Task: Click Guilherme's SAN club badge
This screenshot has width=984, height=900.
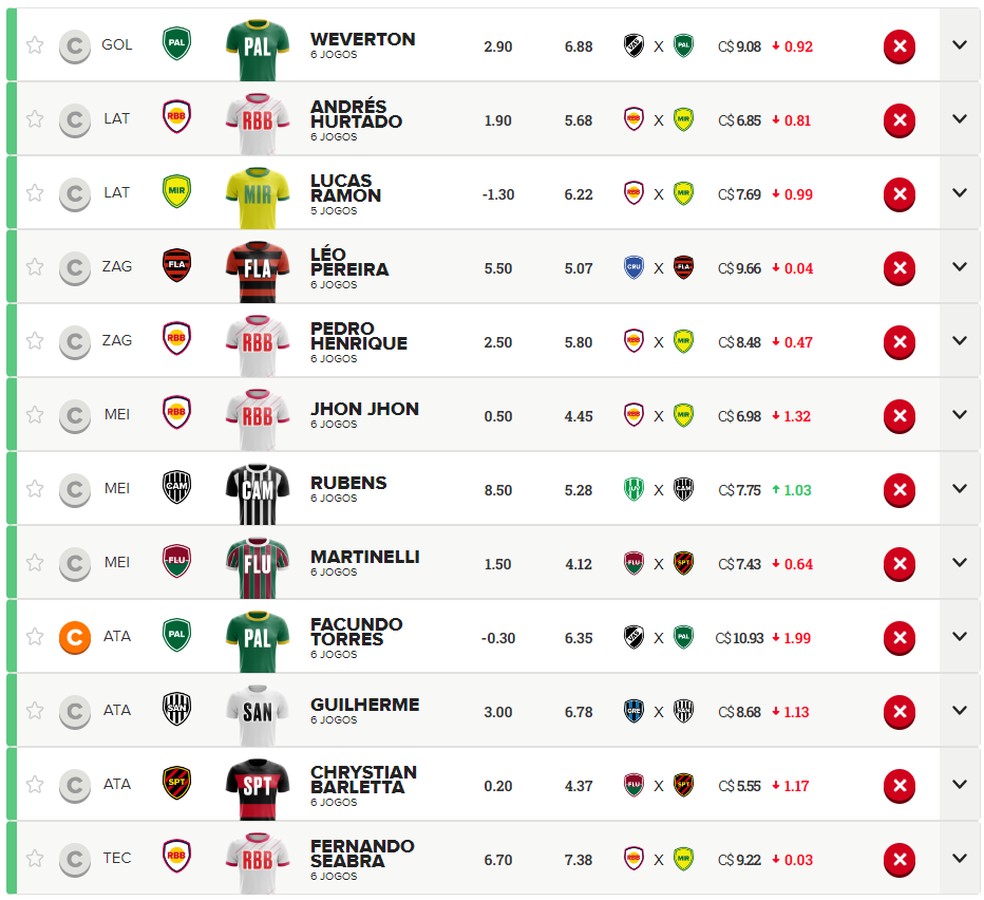Action: coord(176,709)
